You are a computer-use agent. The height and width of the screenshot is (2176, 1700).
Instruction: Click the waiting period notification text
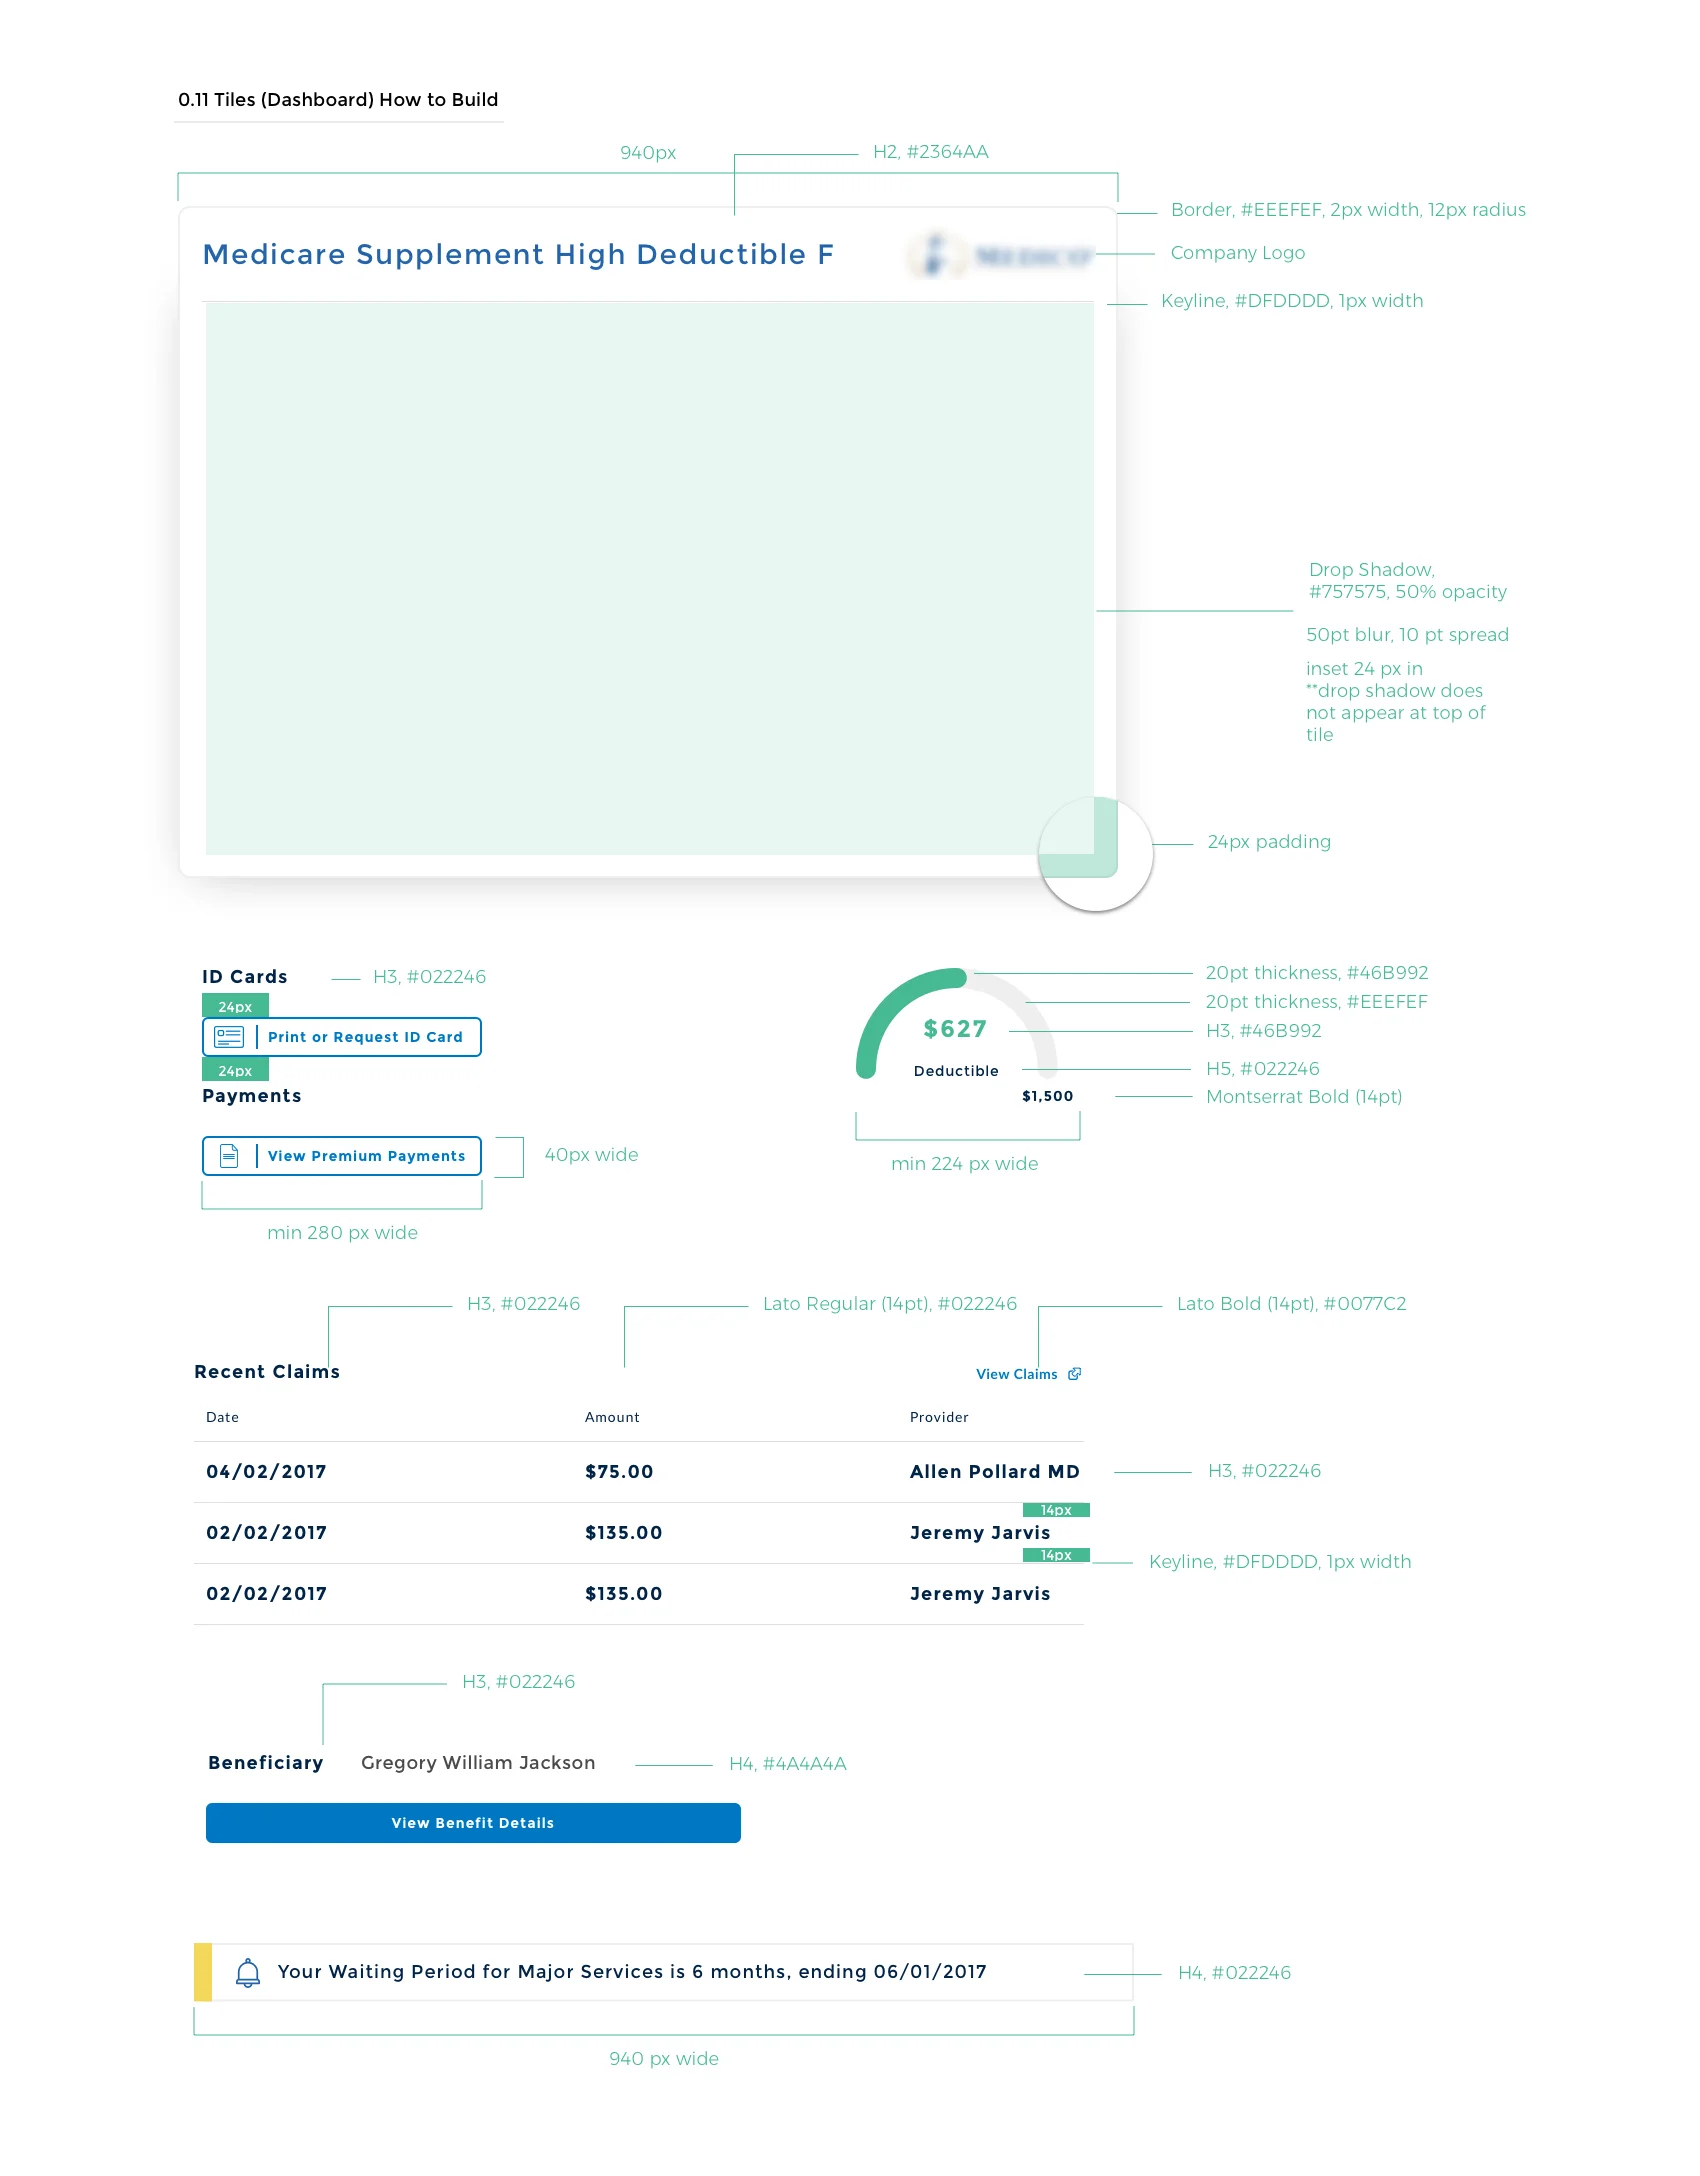[x=632, y=1972]
